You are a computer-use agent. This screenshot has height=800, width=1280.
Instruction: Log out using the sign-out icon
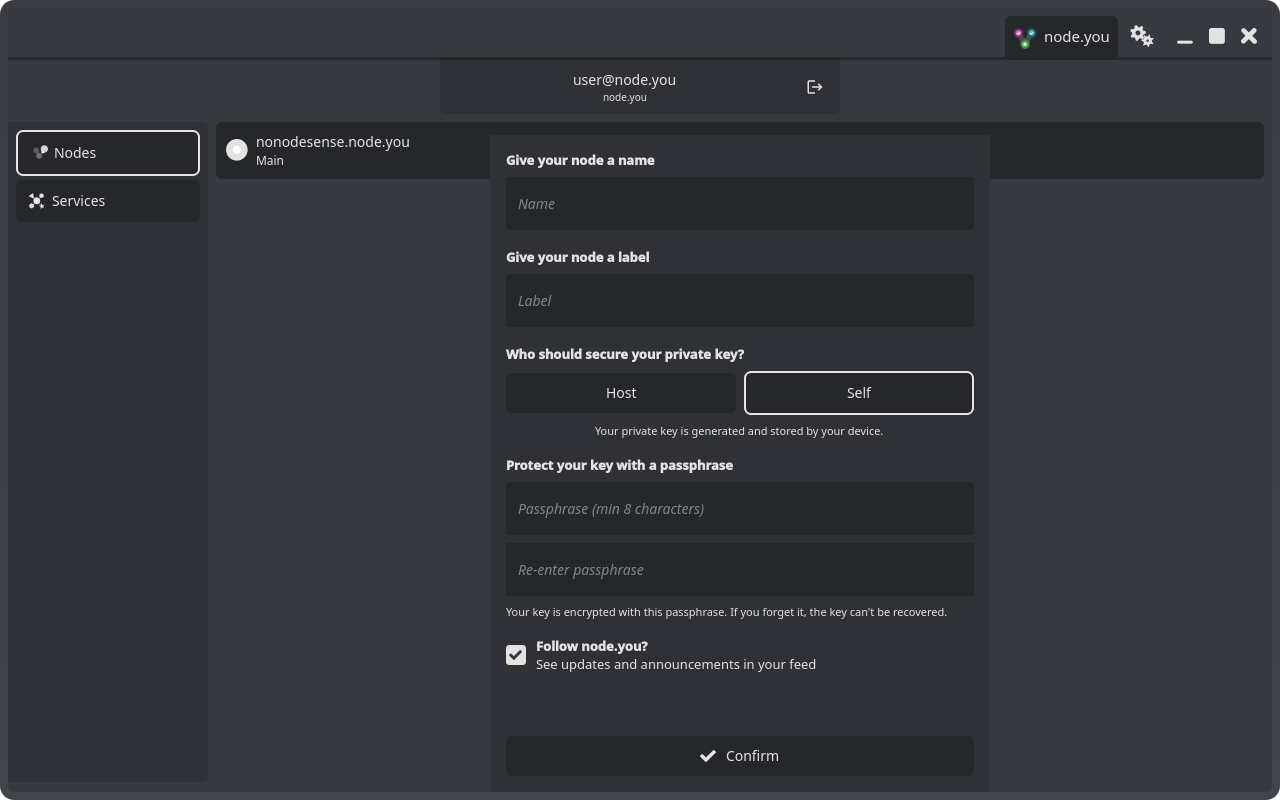(815, 87)
